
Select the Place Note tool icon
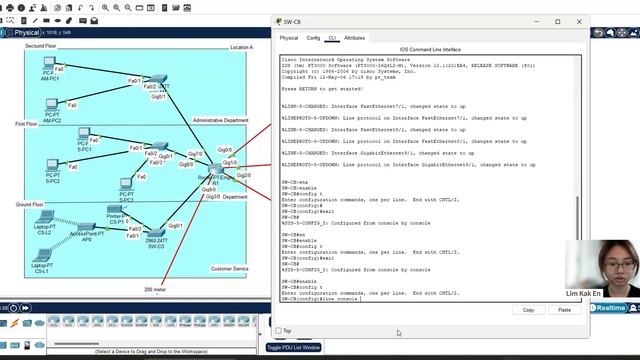[24, 20]
